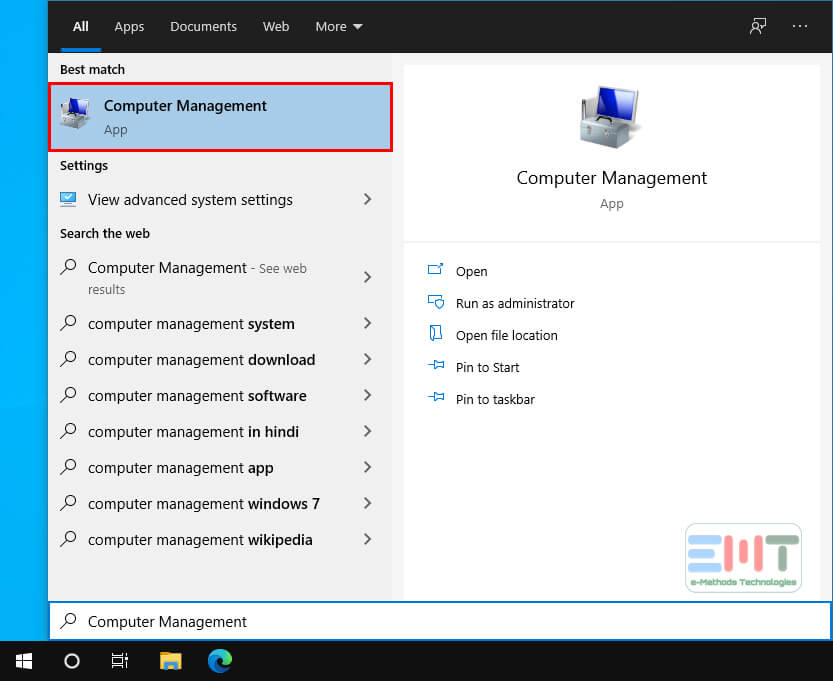Choose Run as administrator

[515, 303]
